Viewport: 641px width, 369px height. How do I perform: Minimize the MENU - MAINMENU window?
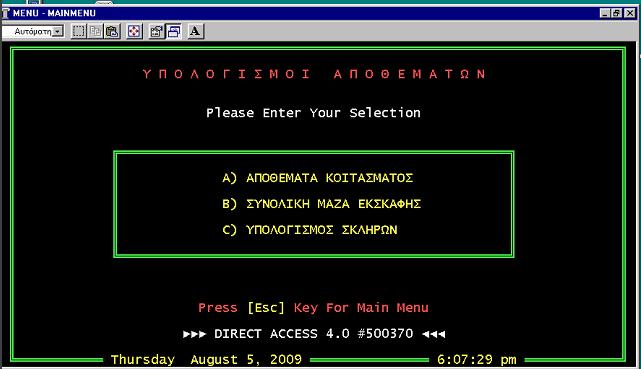605,13
